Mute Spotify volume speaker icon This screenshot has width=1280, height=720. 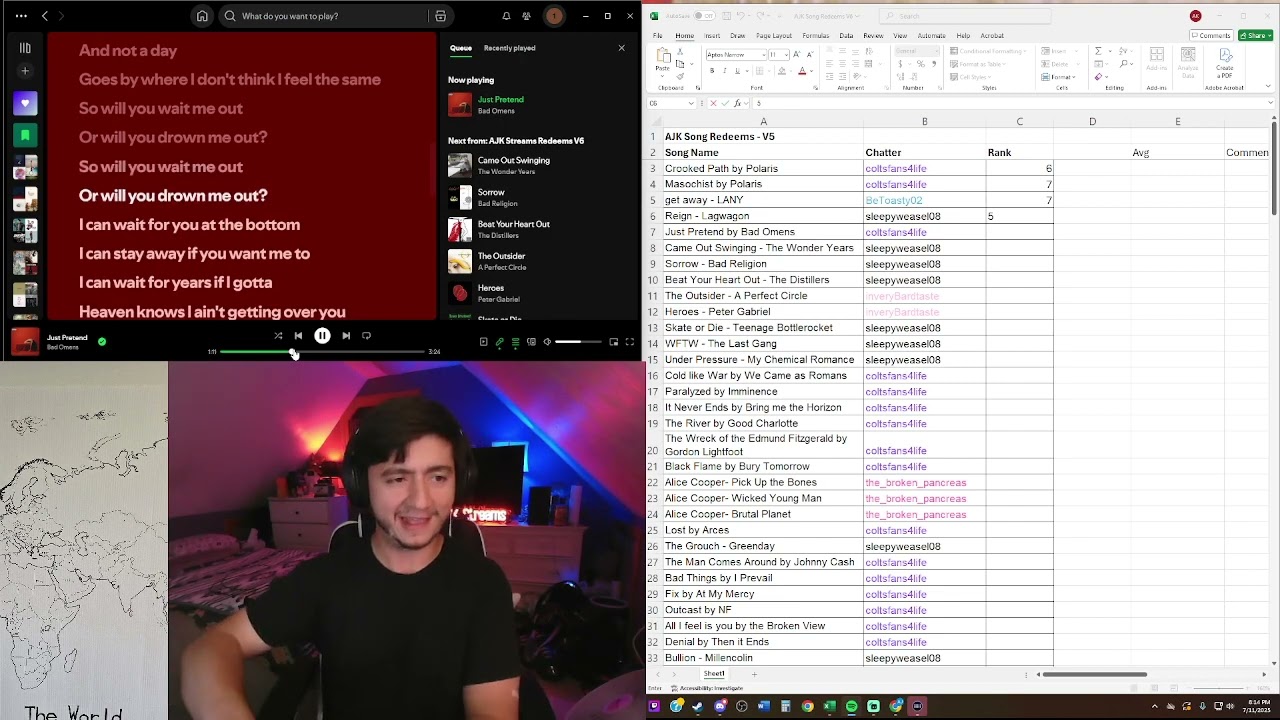pos(547,342)
